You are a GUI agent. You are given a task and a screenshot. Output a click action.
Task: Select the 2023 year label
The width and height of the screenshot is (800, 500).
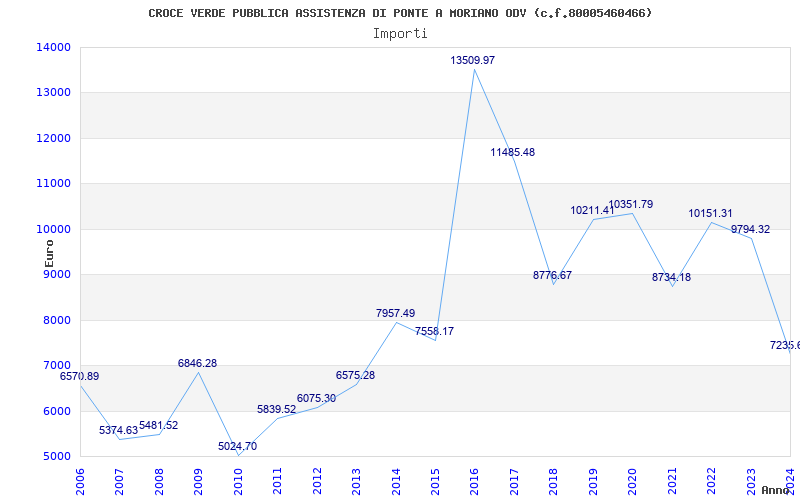click(x=752, y=481)
